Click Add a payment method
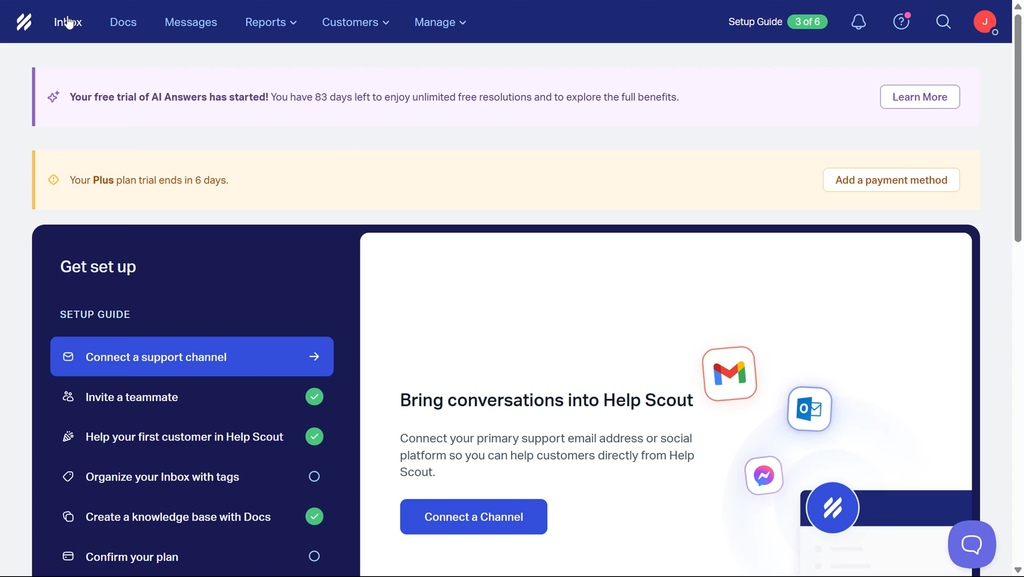This screenshot has width=1024, height=577. [891, 180]
